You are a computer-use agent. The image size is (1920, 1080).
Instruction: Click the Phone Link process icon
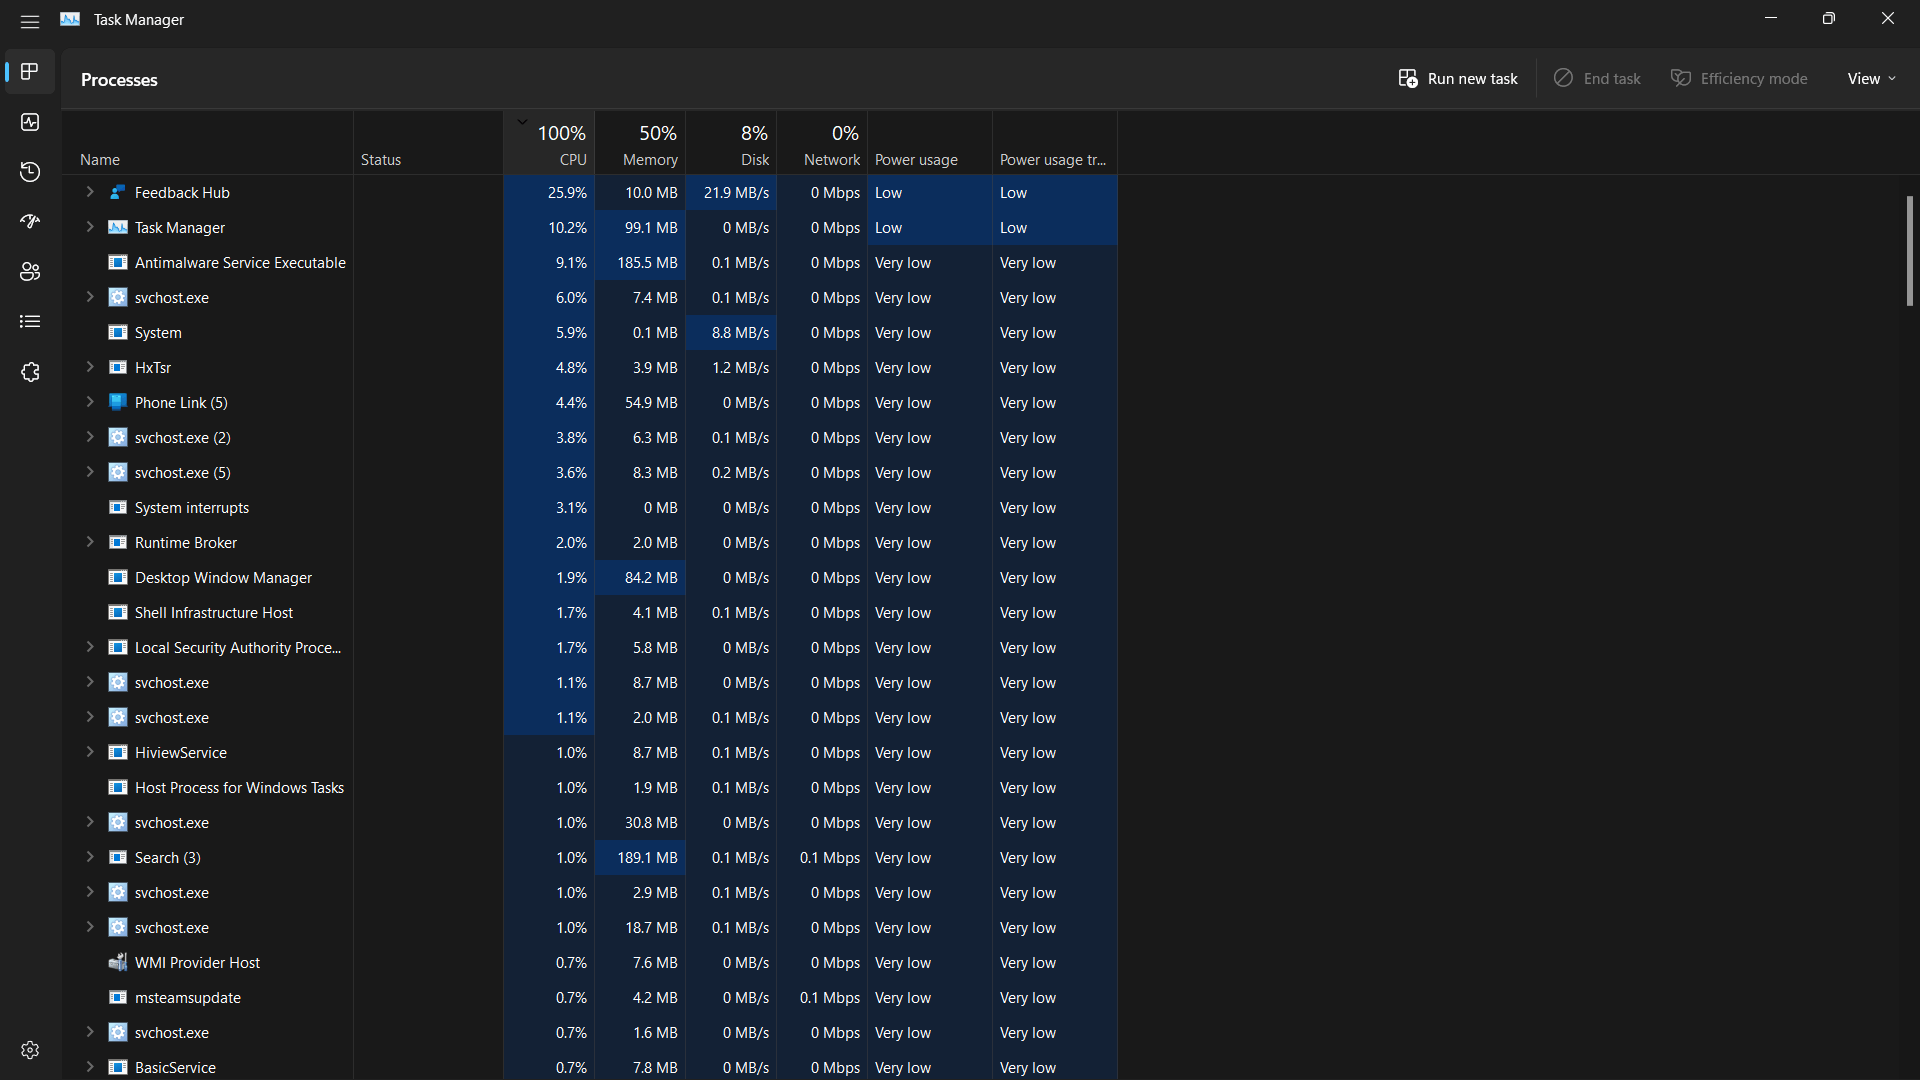pyautogui.click(x=118, y=402)
